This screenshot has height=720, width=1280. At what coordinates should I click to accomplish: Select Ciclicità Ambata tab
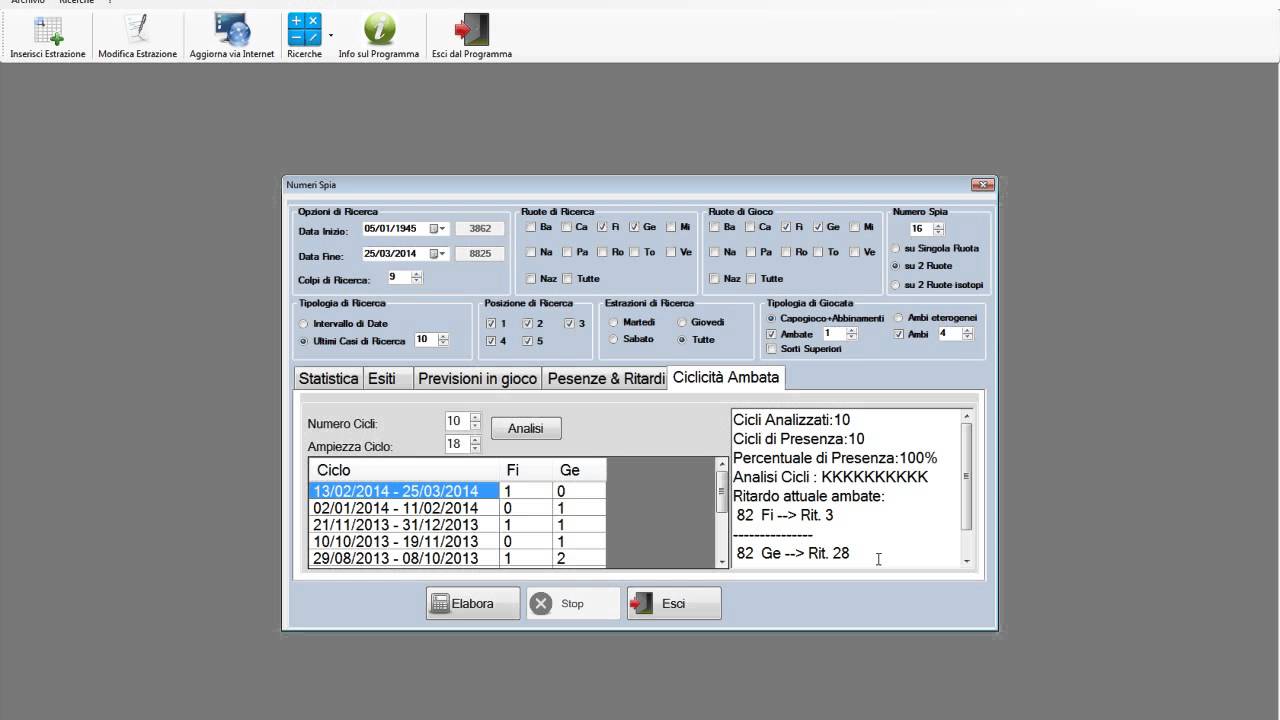(726, 377)
